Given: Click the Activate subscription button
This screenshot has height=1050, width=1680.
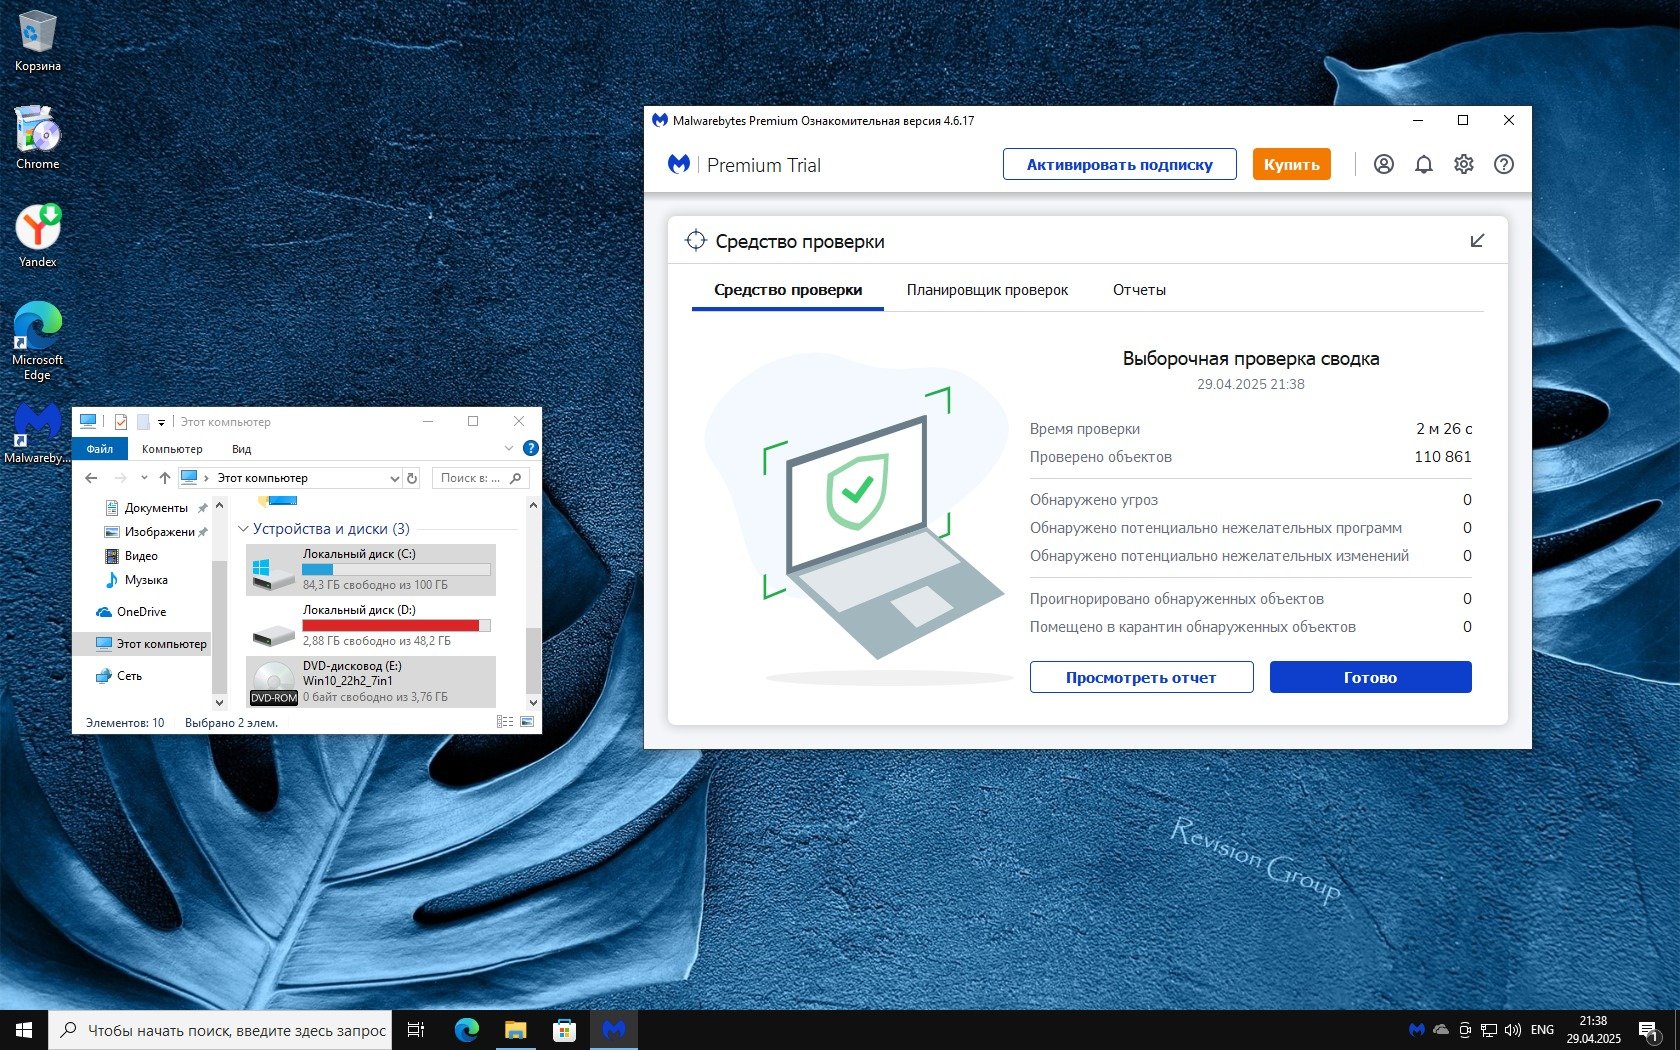Looking at the screenshot, I should (x=1120, y=164).
